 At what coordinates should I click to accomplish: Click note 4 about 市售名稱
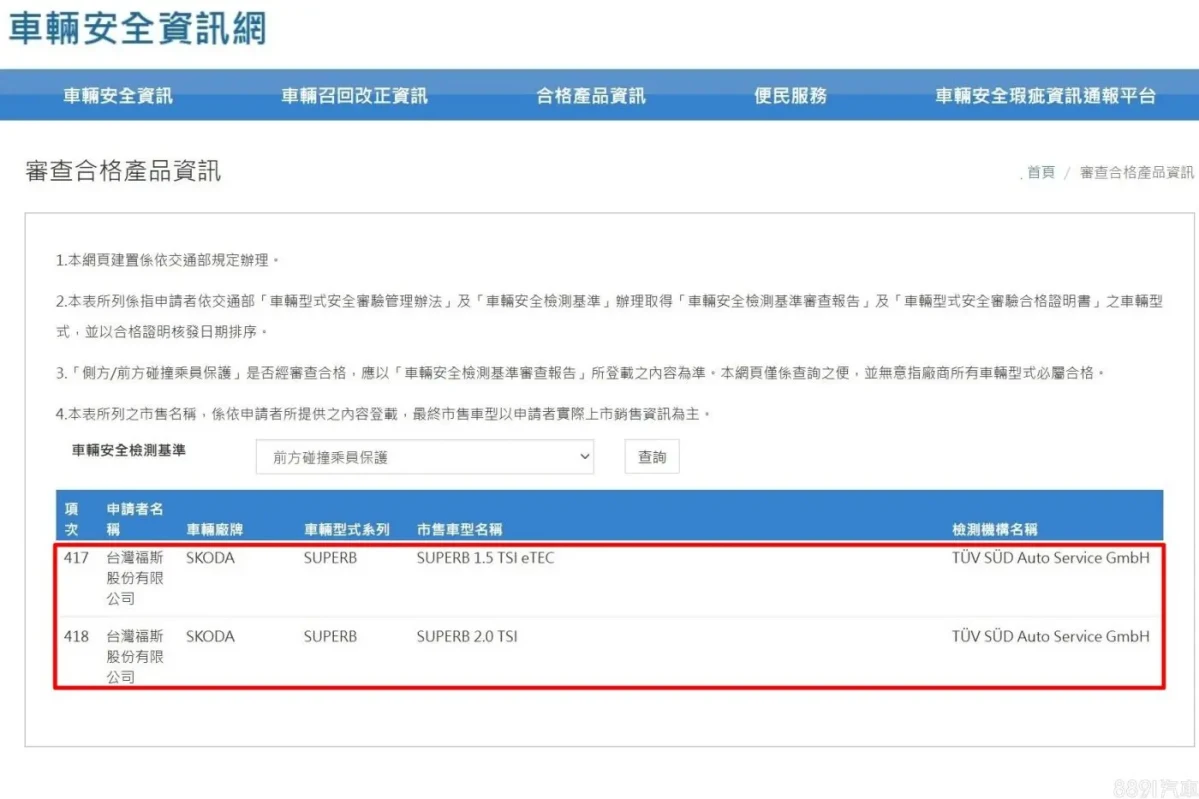tap(383, 414)
